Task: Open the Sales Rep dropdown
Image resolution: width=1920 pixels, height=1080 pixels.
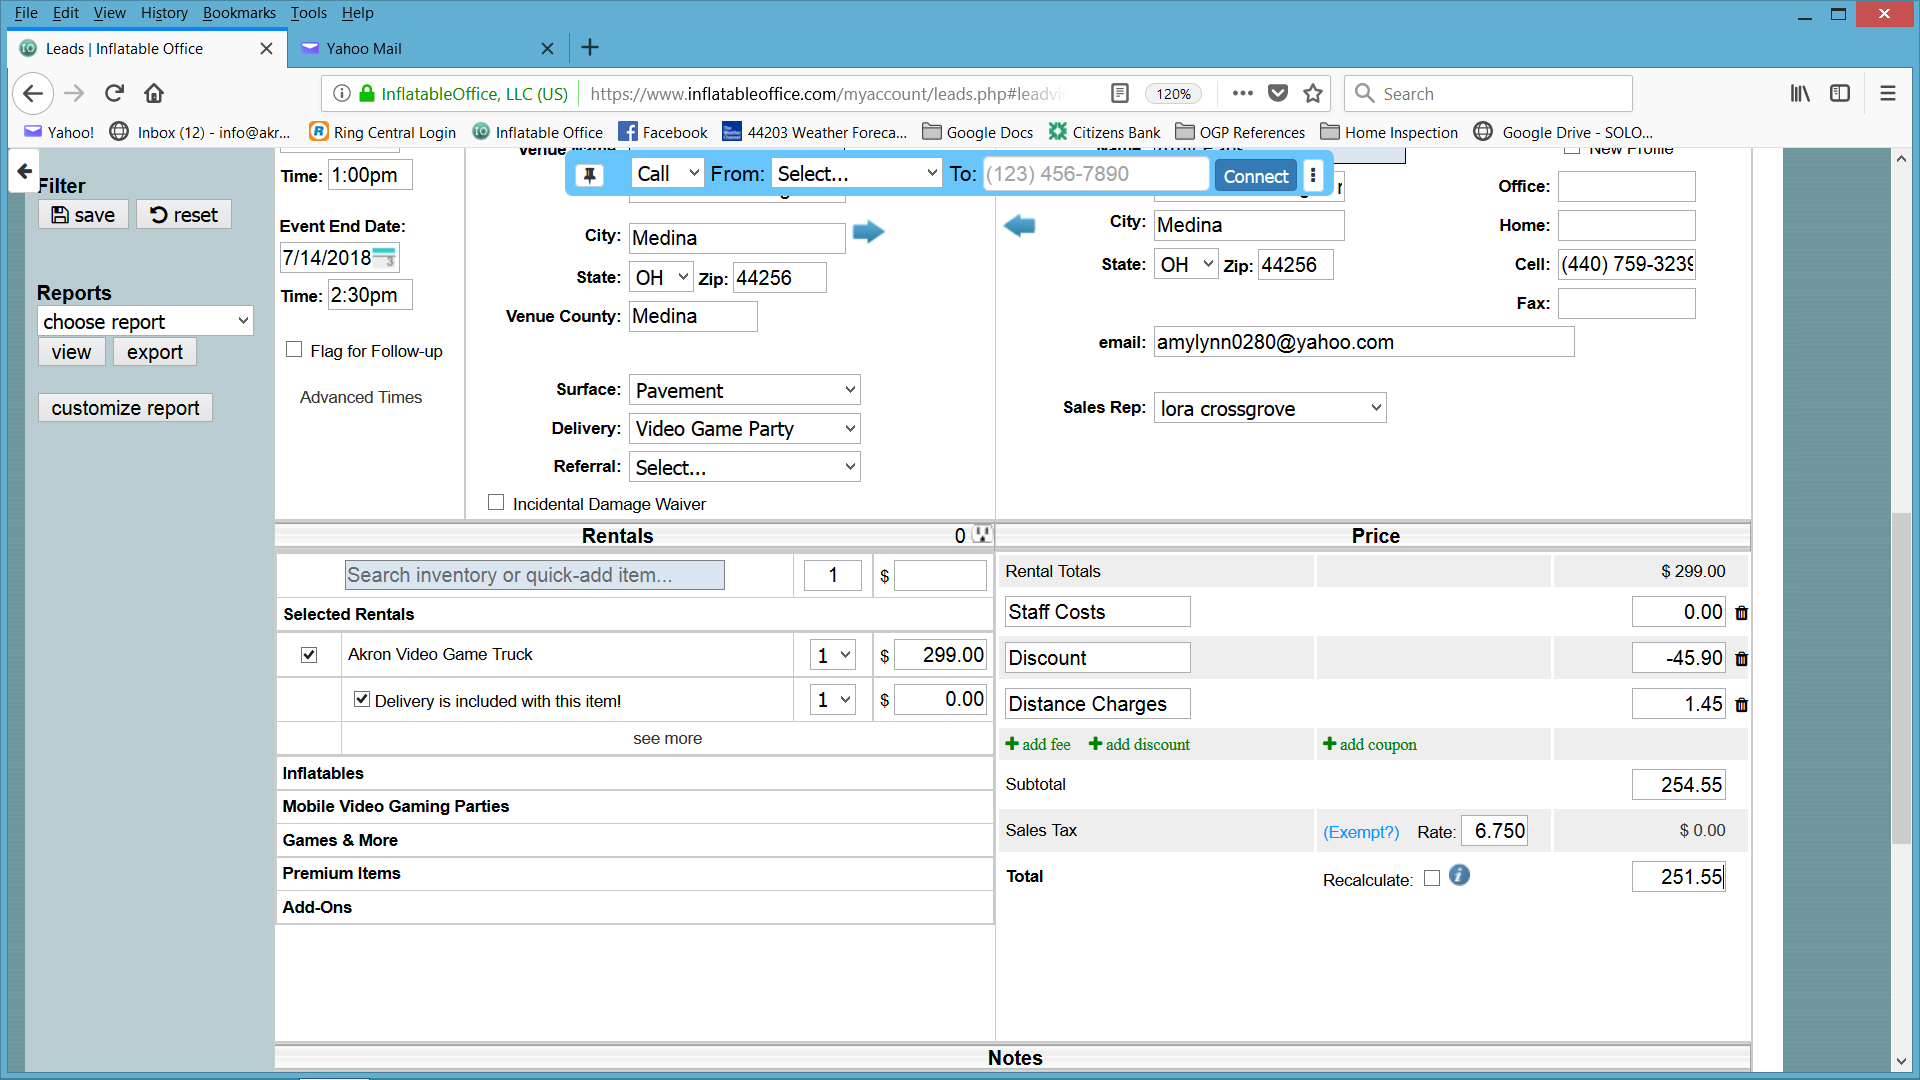Action: pos(1270,408)
